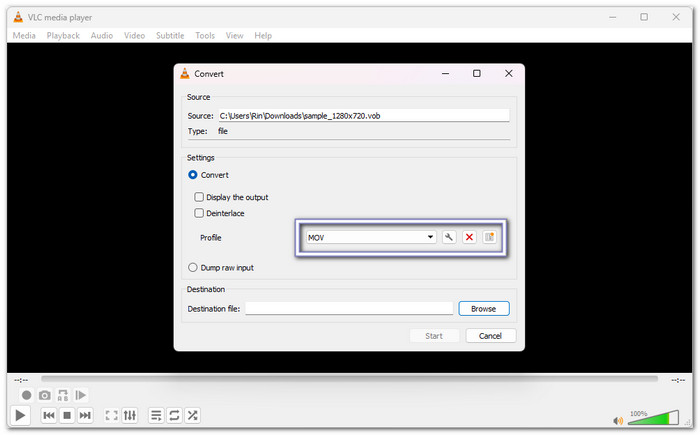Click the red Record button
This screenshot has width=700, height=435.
point(26,395)
